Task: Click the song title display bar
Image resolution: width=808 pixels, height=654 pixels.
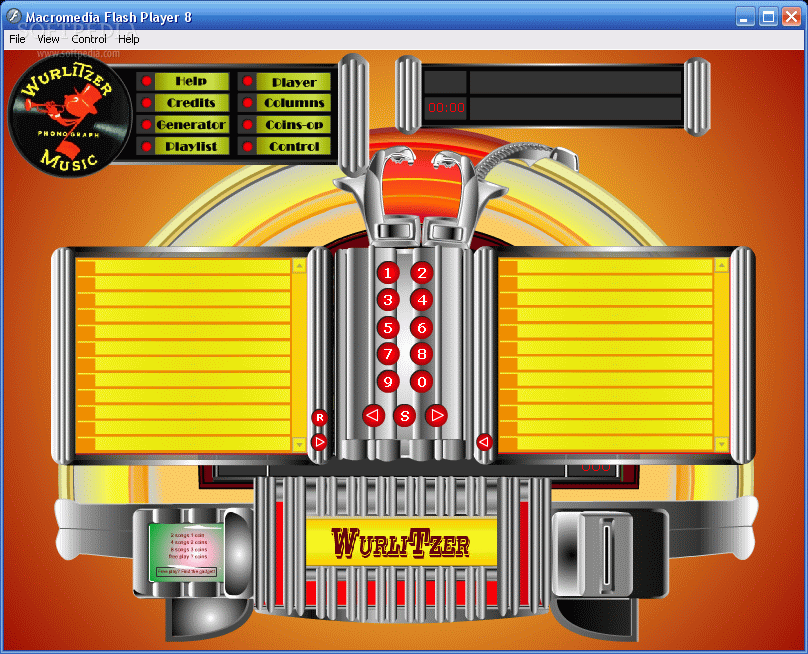Action: 576,82
